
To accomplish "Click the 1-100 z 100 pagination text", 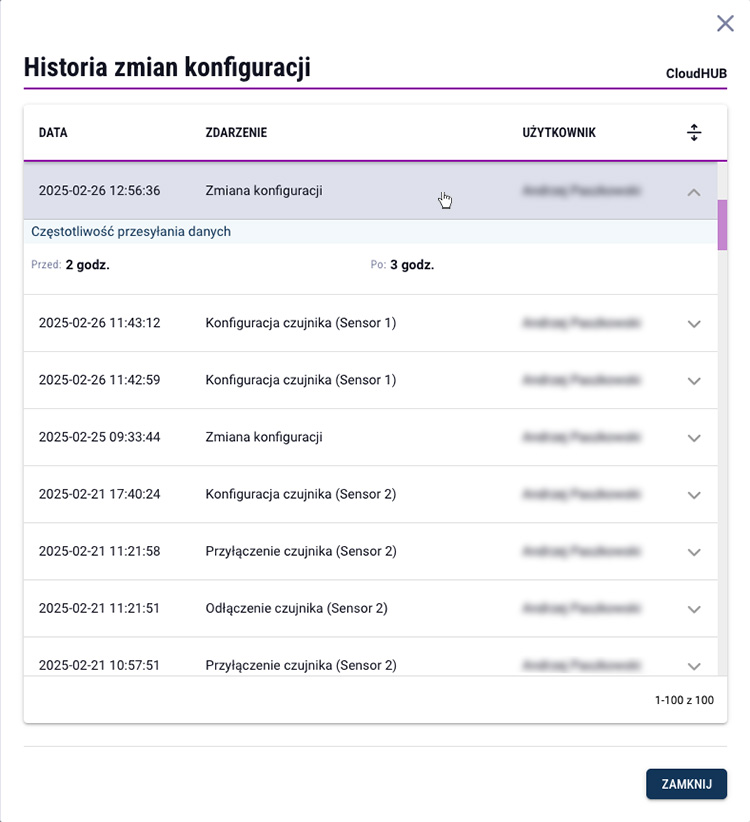I will (684, 700).
